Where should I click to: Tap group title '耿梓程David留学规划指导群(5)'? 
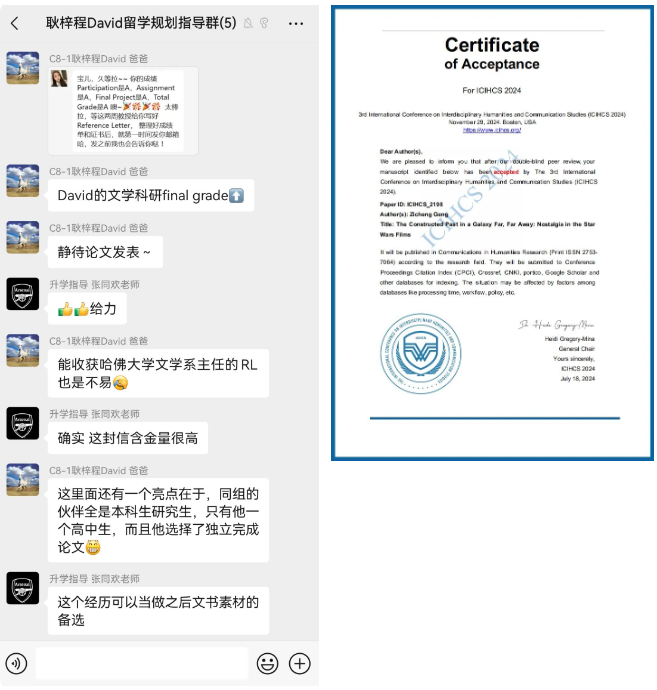point(141,23)
